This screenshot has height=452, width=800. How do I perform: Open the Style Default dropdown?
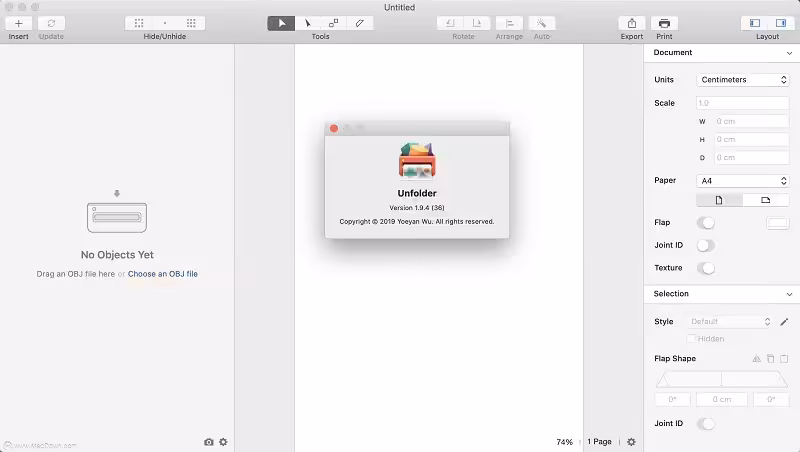730,321
